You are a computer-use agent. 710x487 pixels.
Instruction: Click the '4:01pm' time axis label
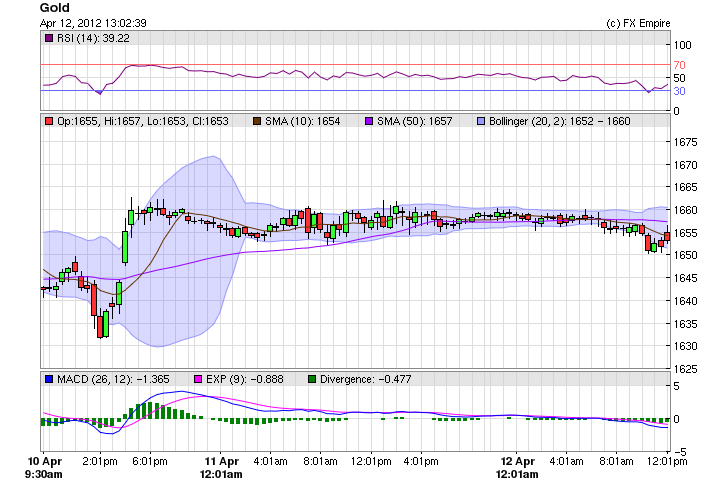[421, 461]
